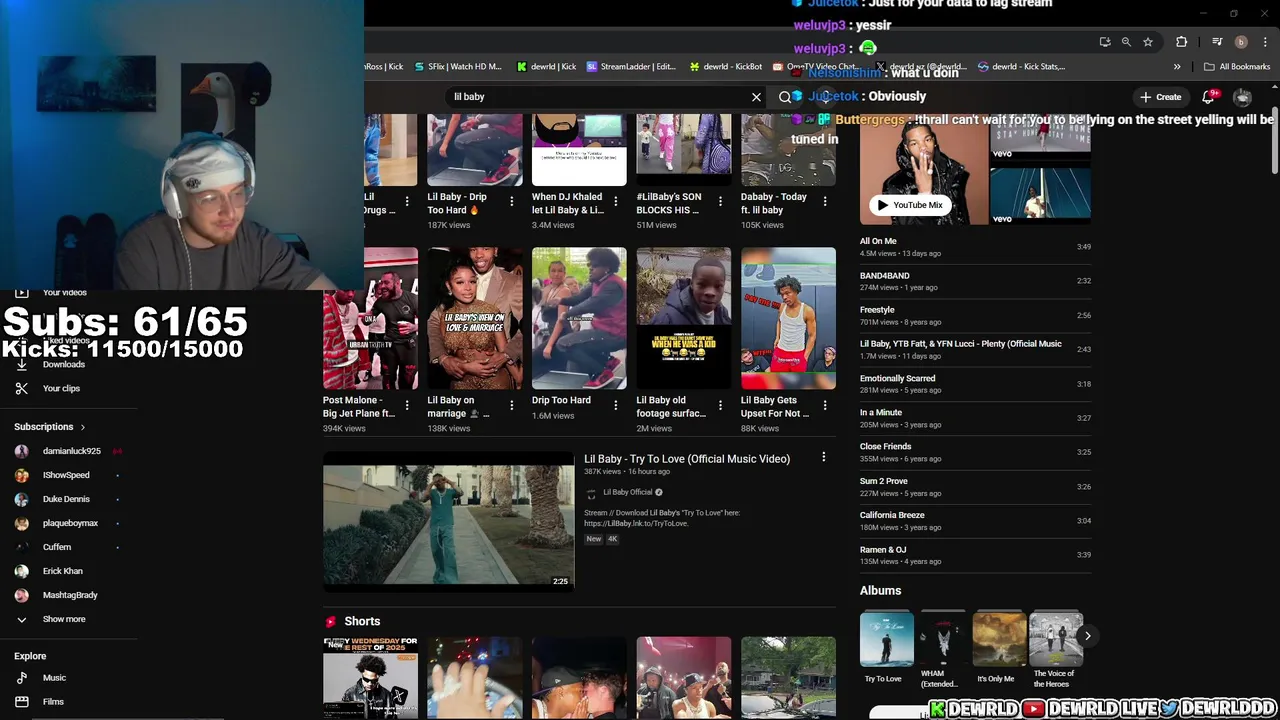
Task: Open options for 'Lil Baby on marriage' short
Action: (511, 405)
